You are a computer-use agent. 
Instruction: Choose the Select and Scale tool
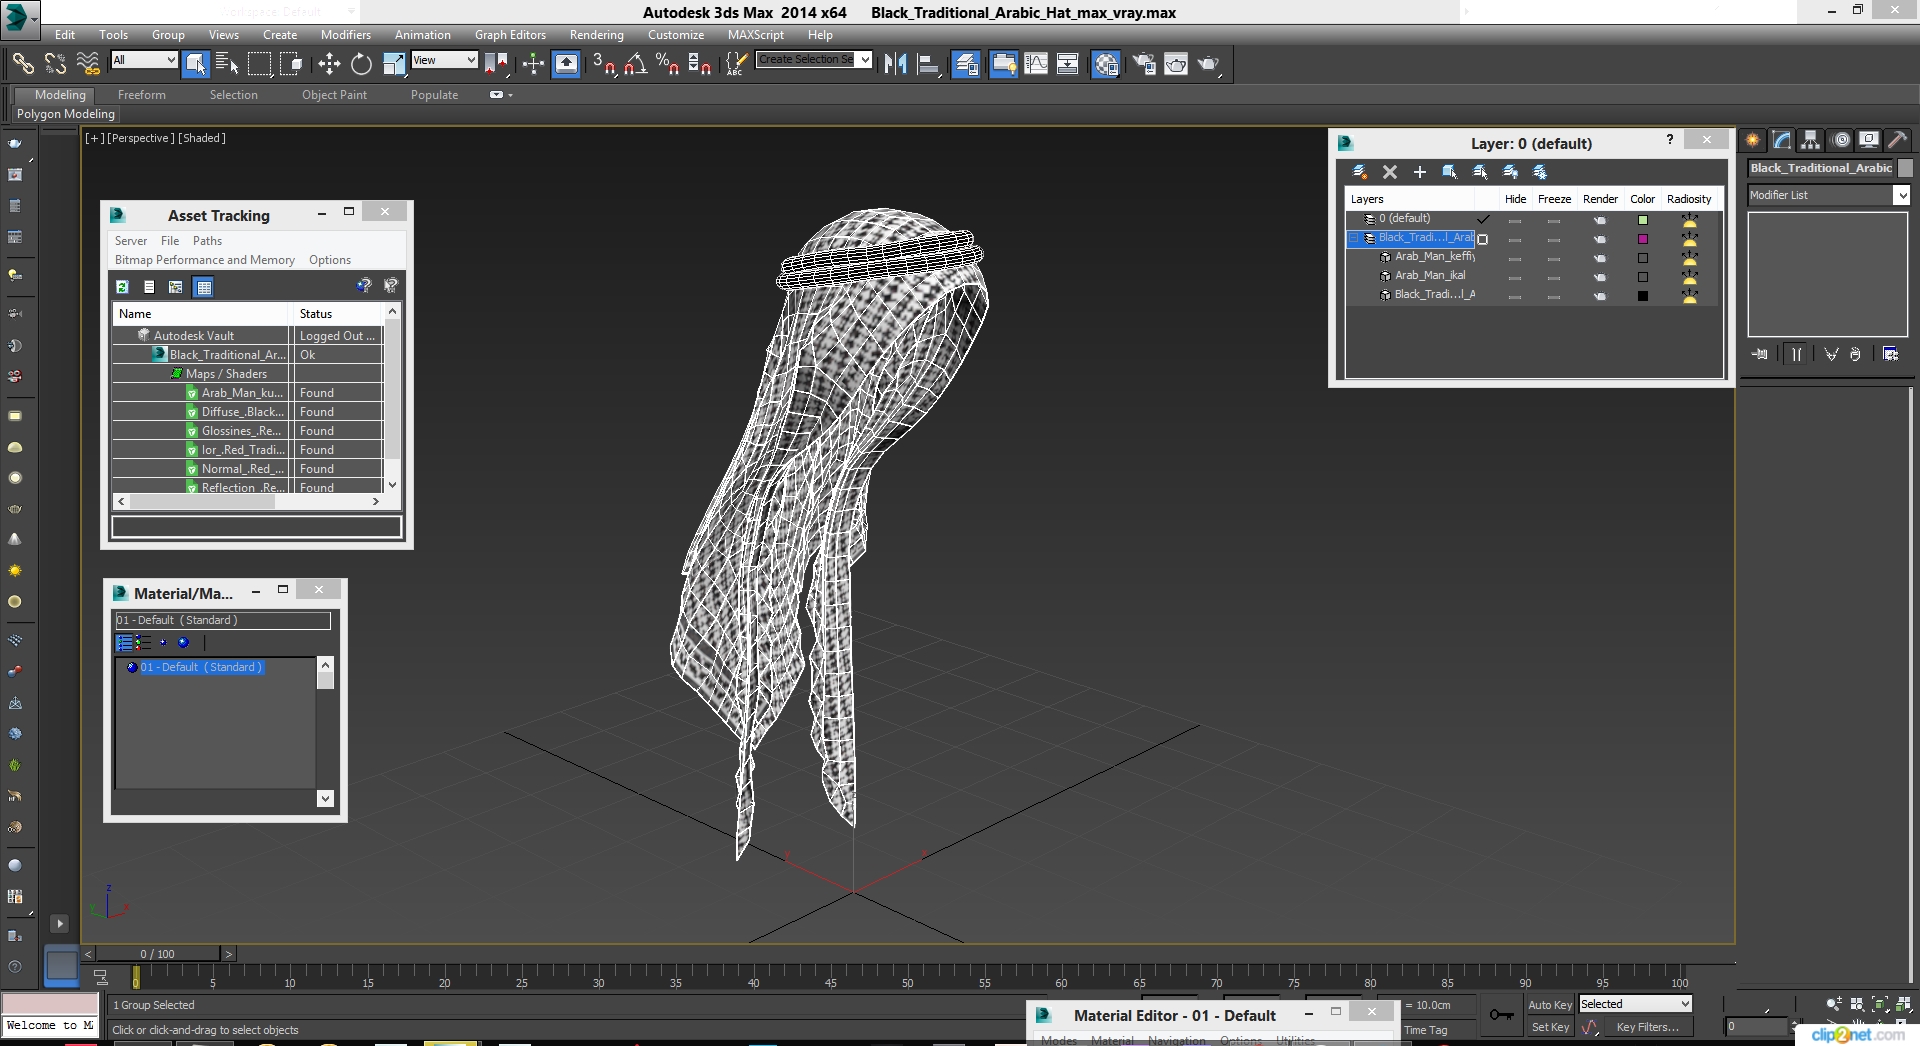[394, 64]
